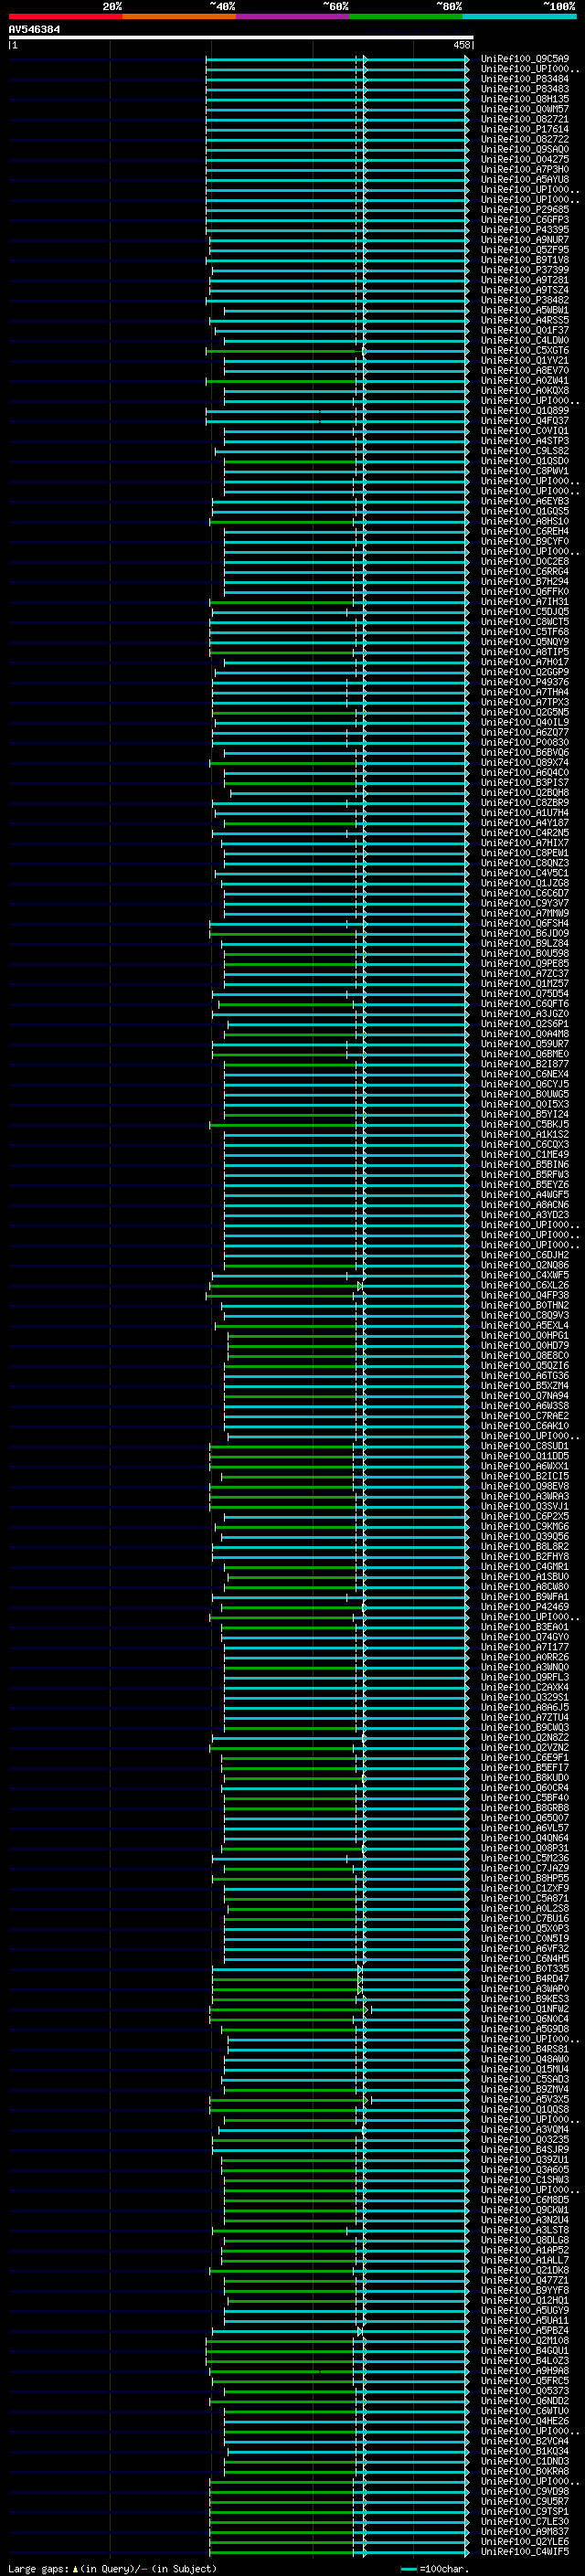The width and height of the screenshot is (585, 2576).
Task: Select hit UniRef100_O82721
Action: (x=524, y=119)
